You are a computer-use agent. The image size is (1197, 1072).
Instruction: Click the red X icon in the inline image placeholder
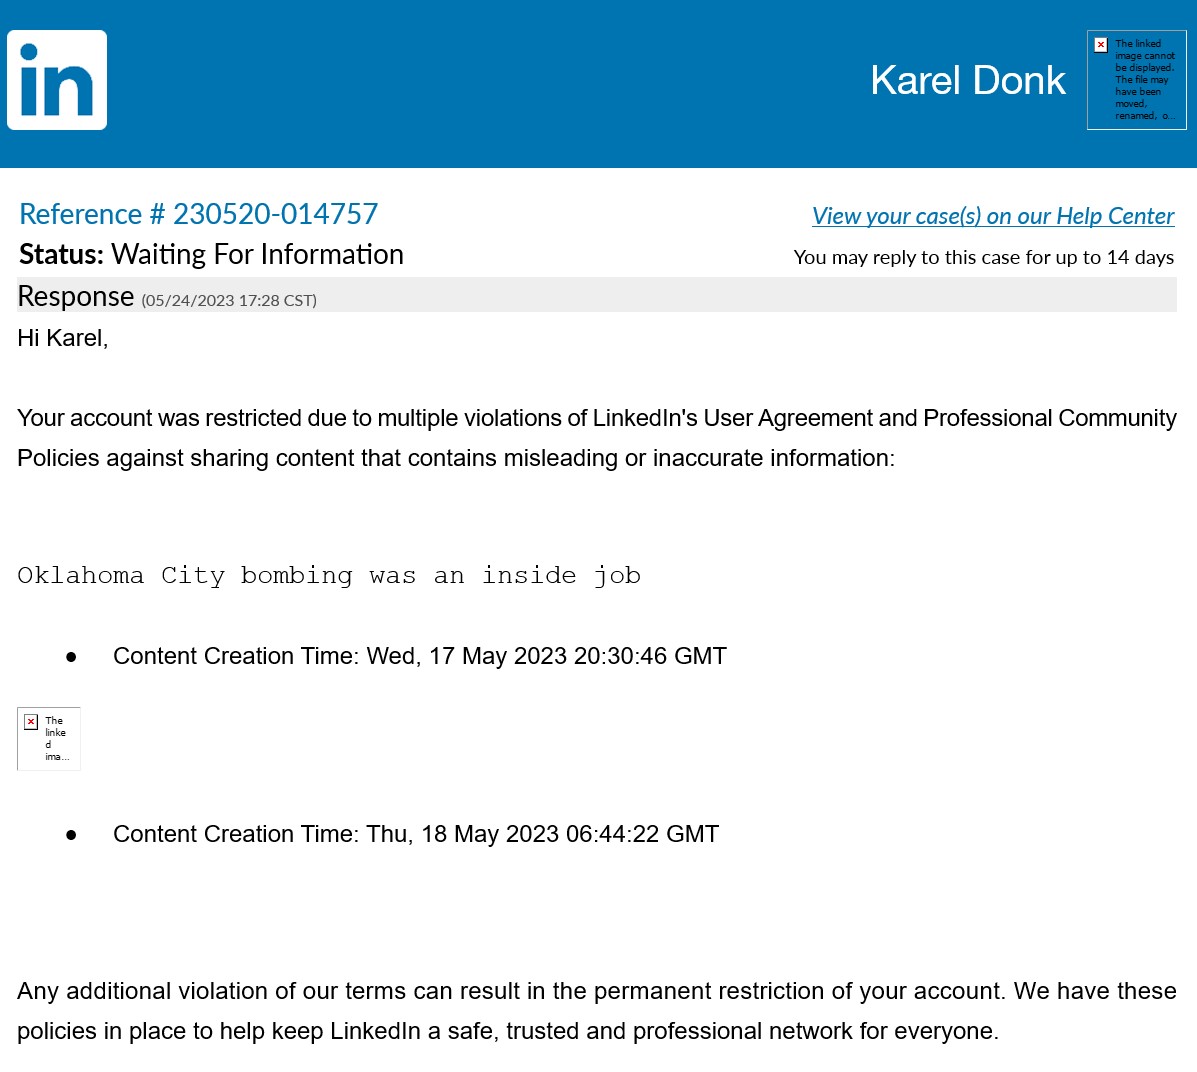[x=31, y=722]
